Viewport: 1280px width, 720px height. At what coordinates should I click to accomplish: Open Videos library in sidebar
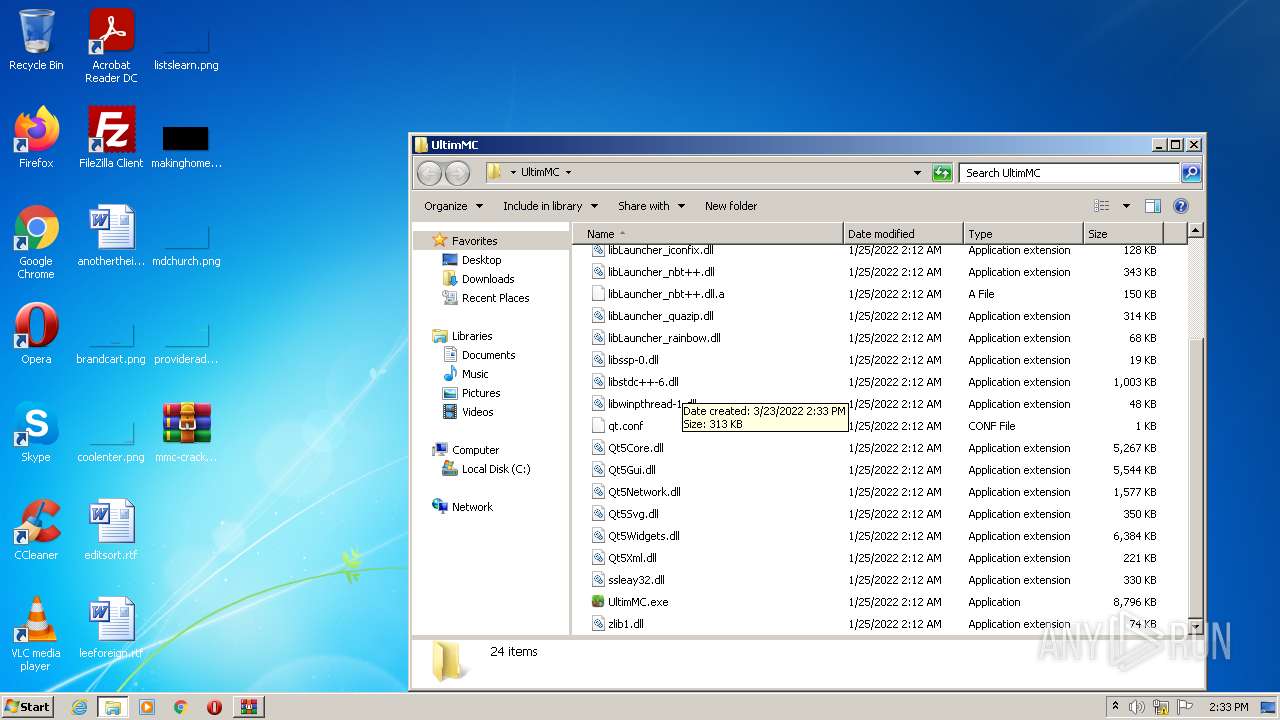tap(477, 412)
